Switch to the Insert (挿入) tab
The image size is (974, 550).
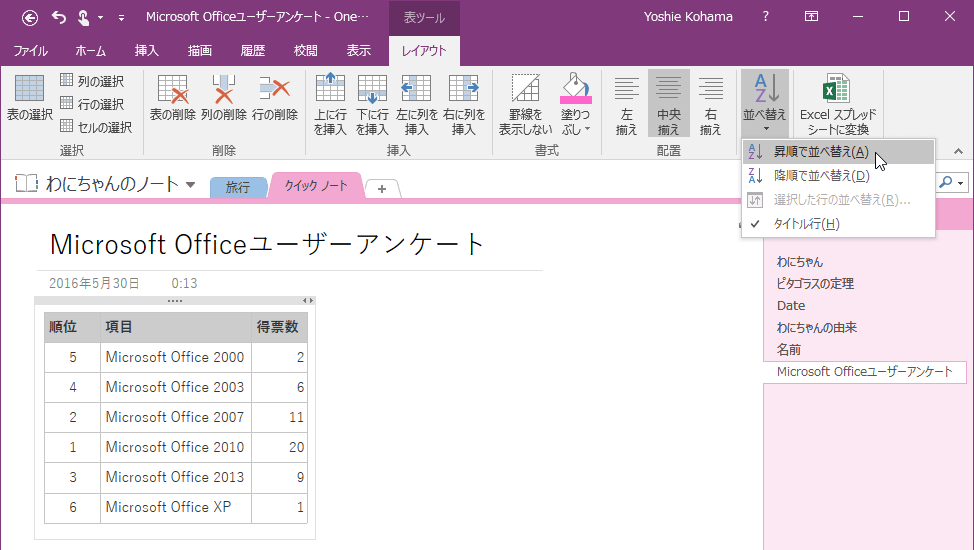[x=147, y=51]
